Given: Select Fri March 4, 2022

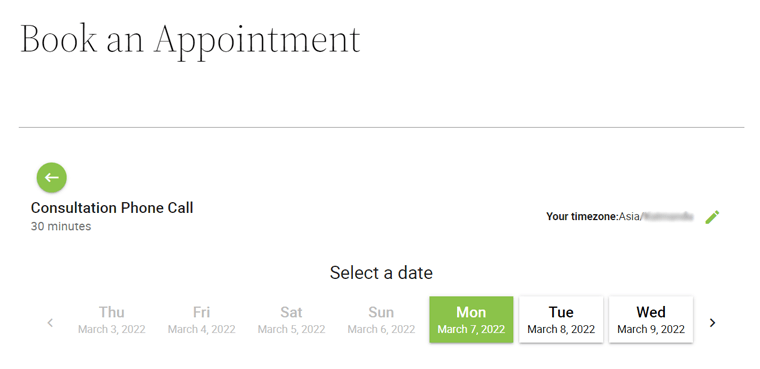Looking at the screenshot, I should pos(202,320).
